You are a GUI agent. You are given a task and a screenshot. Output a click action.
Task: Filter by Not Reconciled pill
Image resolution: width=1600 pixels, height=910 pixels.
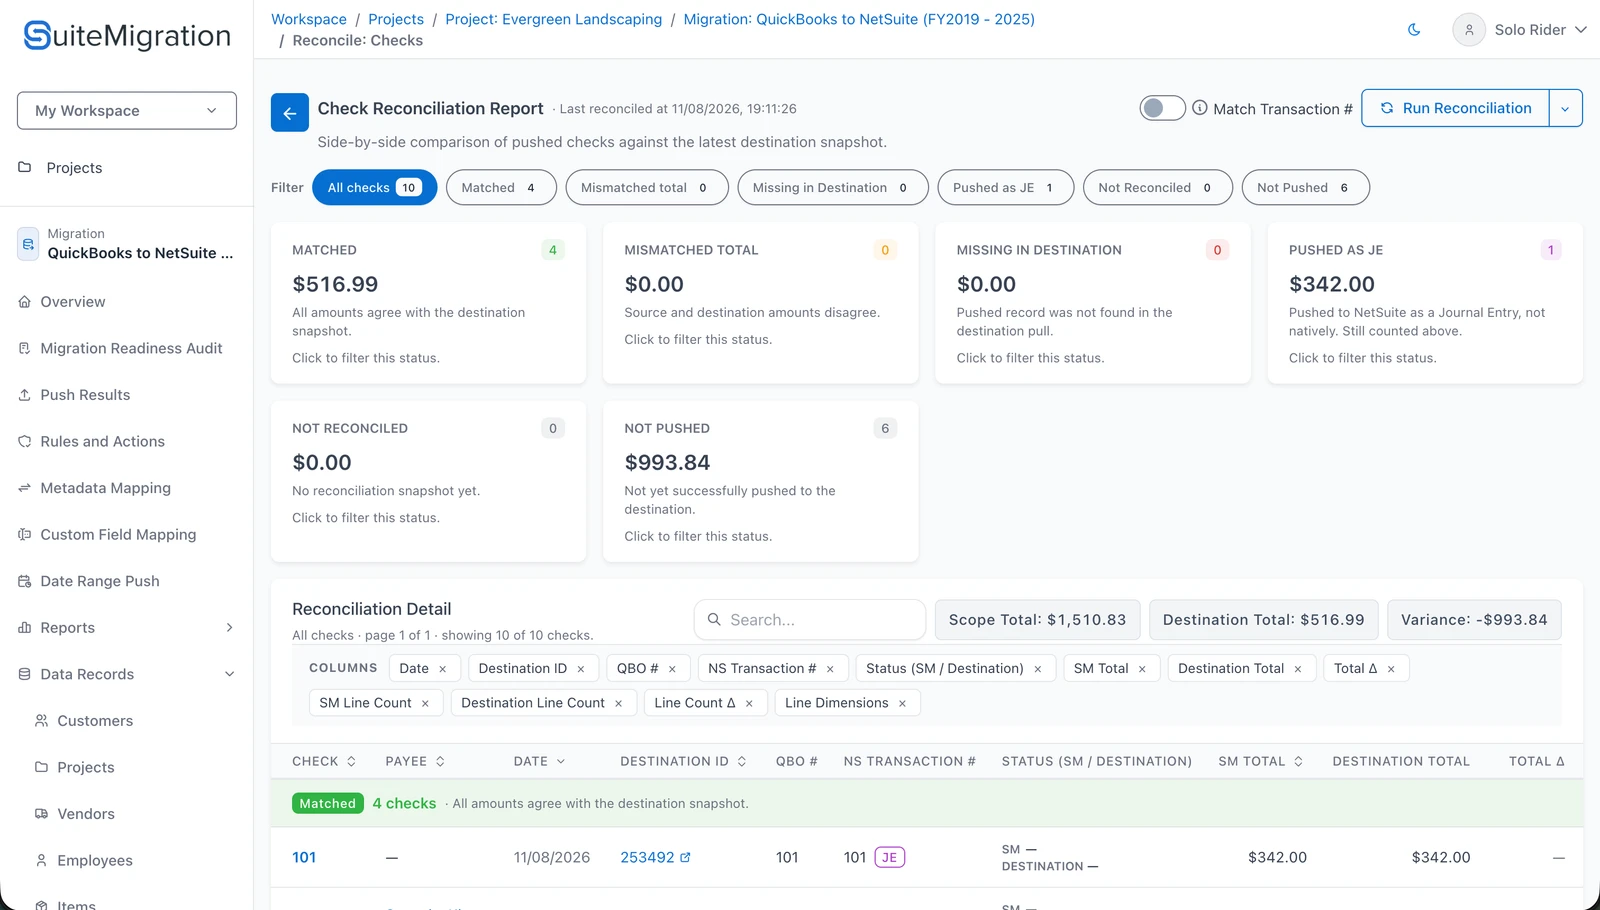click(1158, 187)
